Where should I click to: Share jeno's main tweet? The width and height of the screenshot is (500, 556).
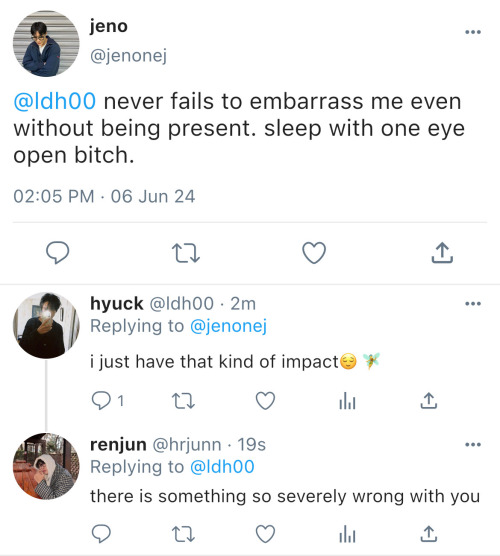(442, 253)
